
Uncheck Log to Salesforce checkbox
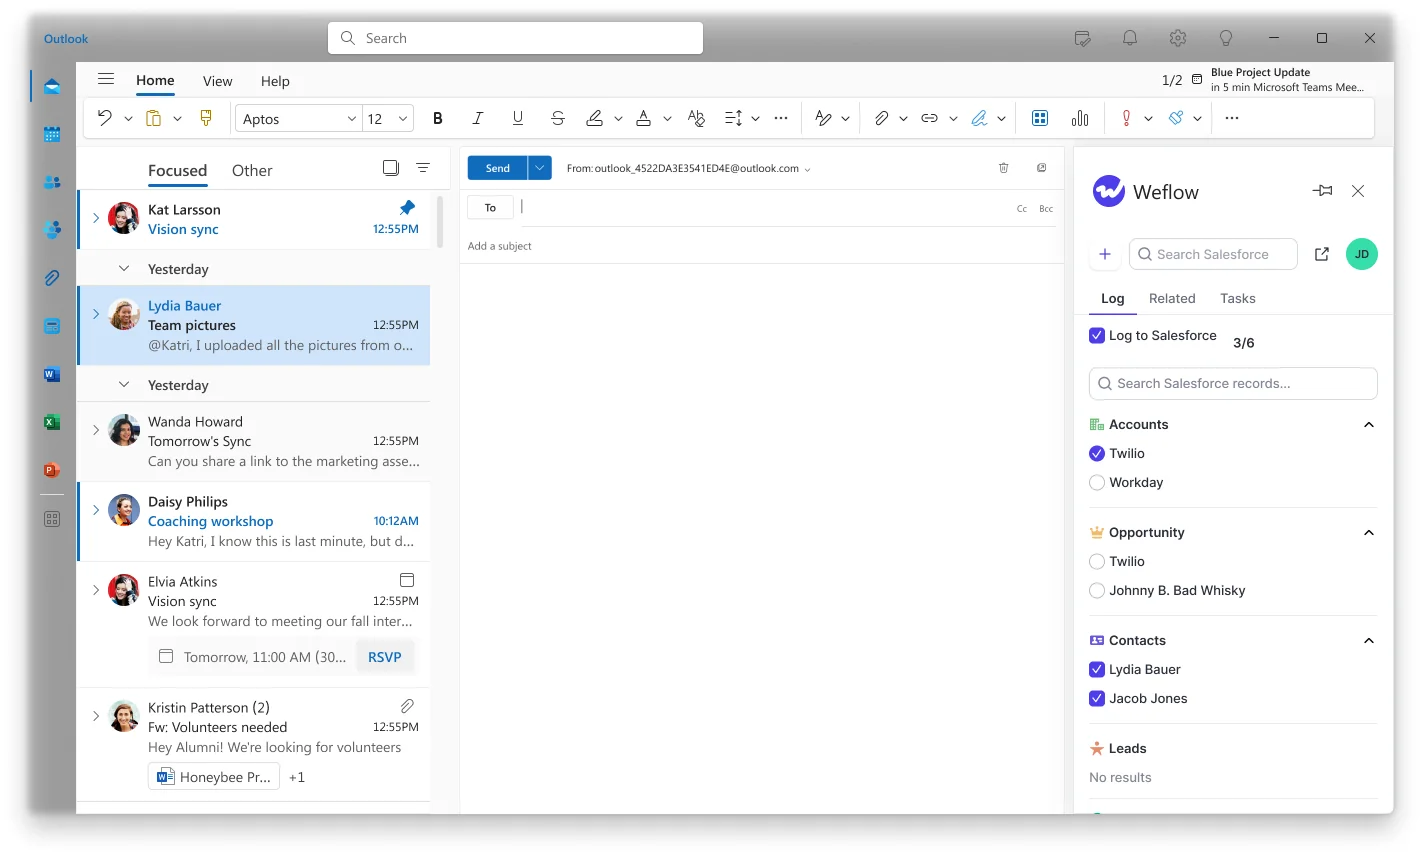pyautogui.click(x=1097, y=336)
